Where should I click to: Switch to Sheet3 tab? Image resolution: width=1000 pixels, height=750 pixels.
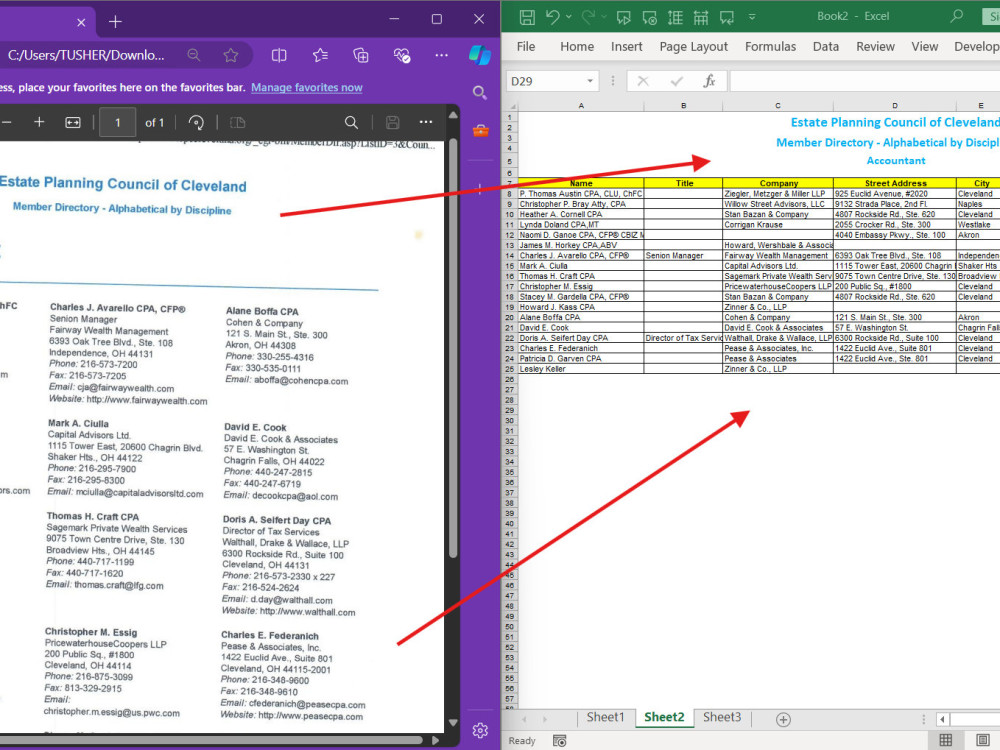pyautogui.click(x=722, y=717)
